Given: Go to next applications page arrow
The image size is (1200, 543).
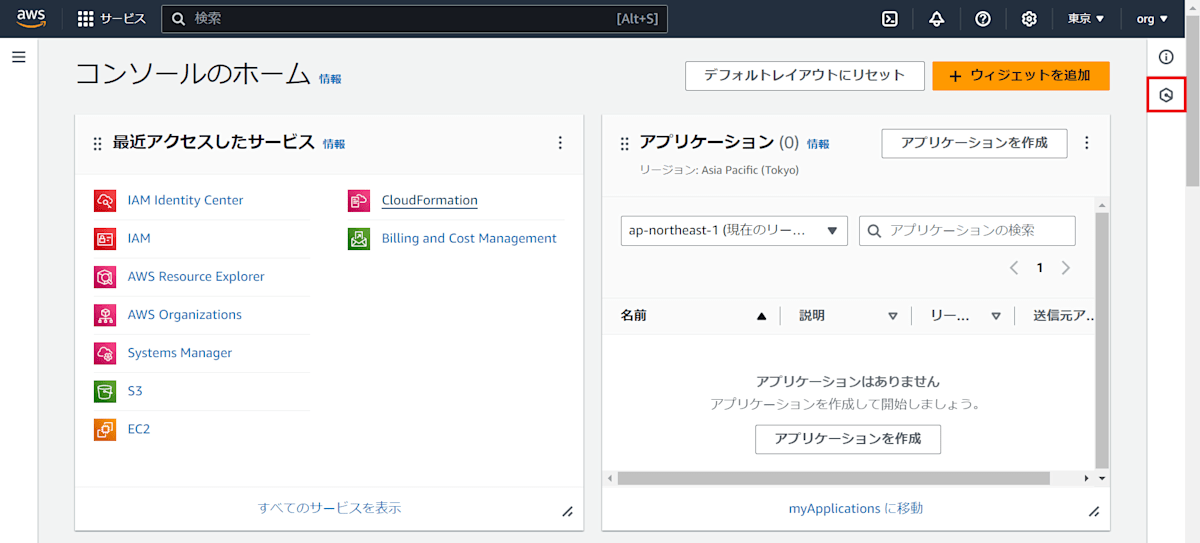Looking at the screenshot, I should [x=1066, y=268].
